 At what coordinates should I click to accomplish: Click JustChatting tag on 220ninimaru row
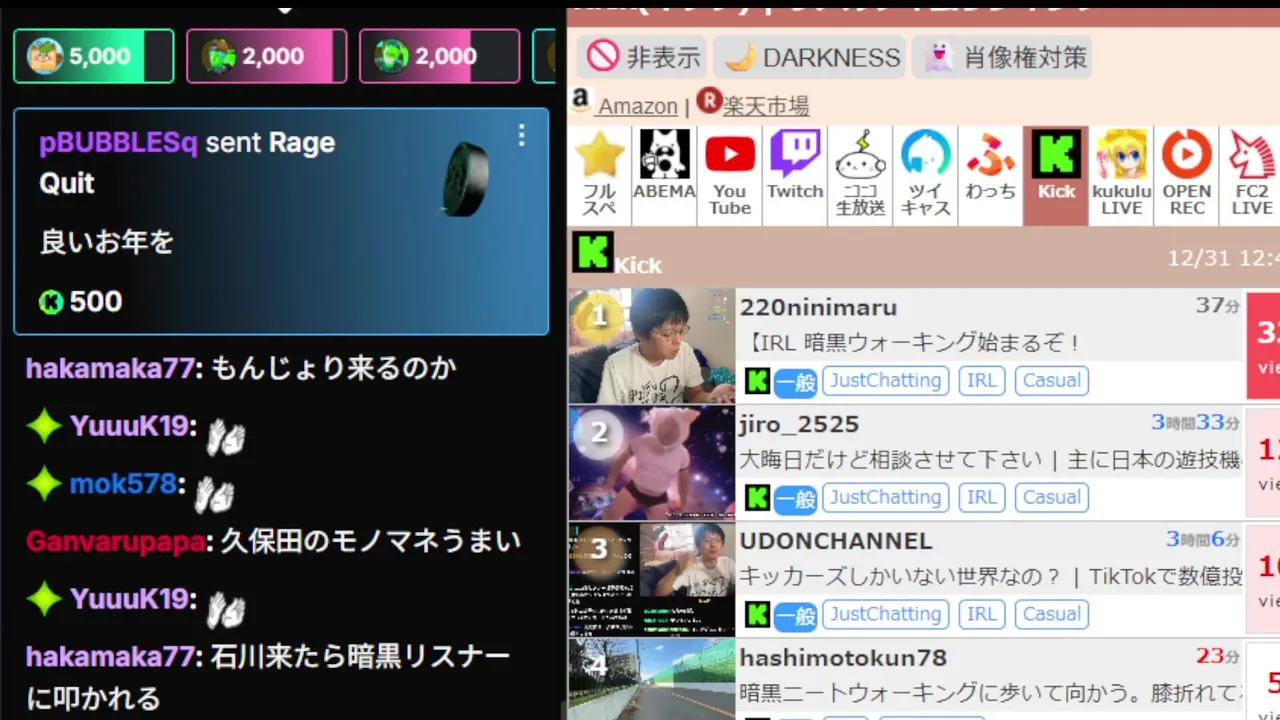pyautogui.click(x=886, y=380)
